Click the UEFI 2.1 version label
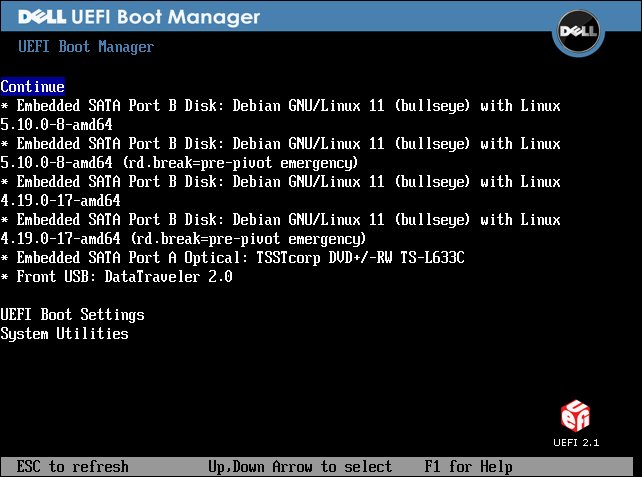 577,442
